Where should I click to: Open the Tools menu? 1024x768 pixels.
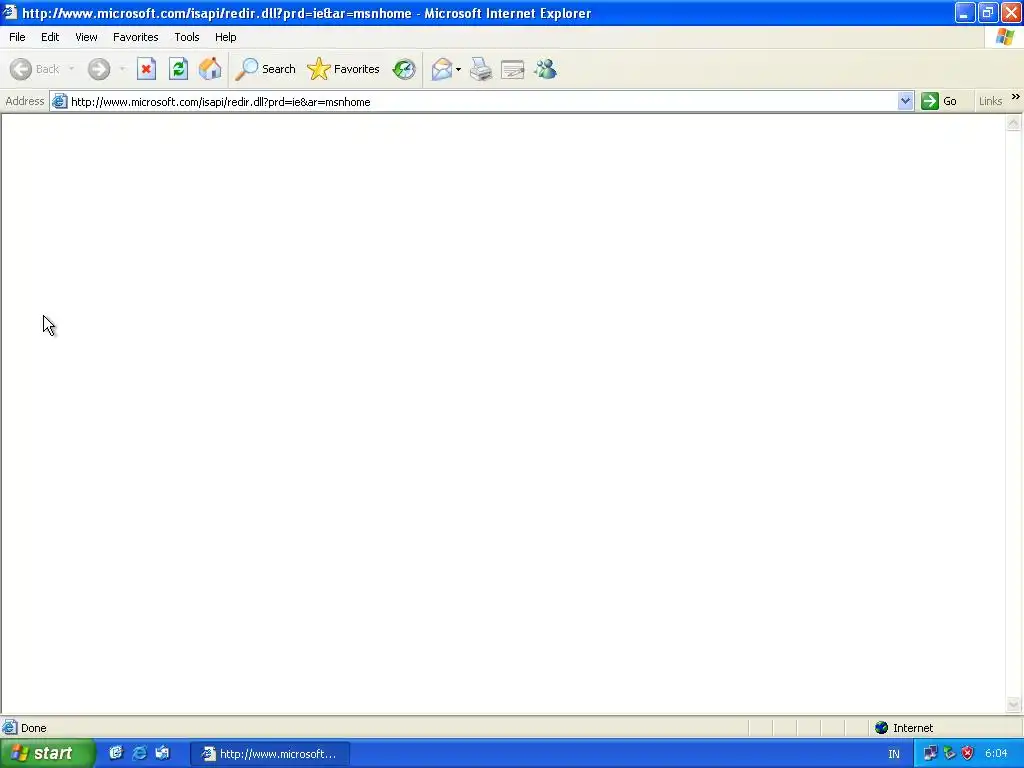point(187,37)
